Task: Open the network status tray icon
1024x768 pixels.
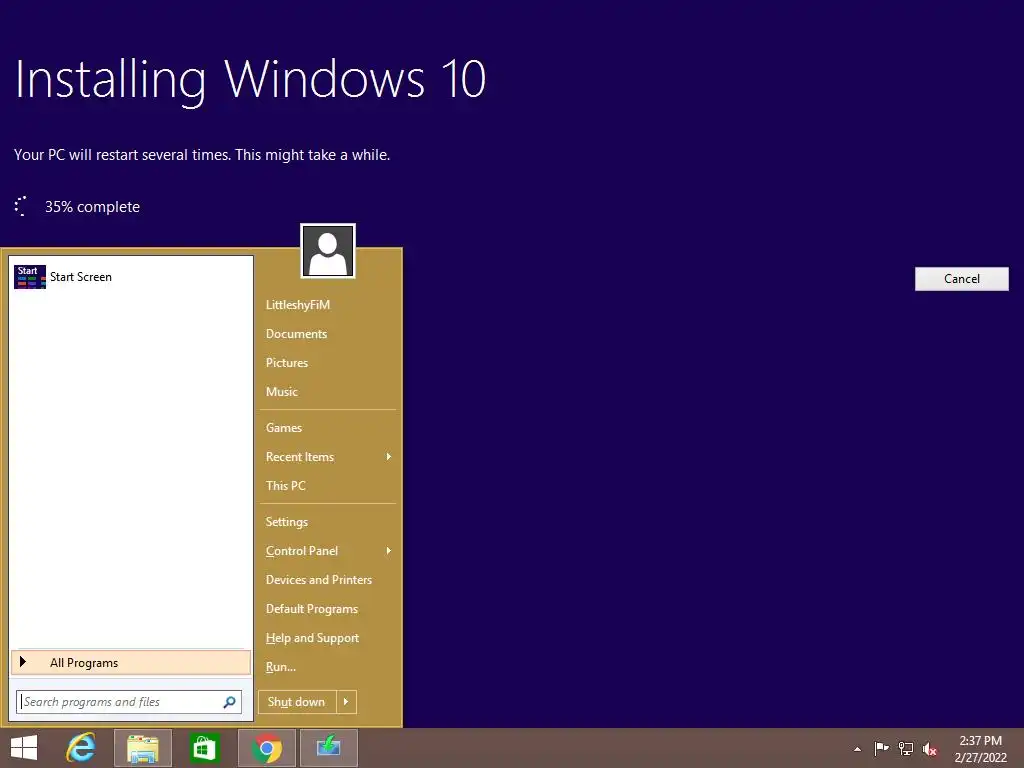Action: (906, 748)
